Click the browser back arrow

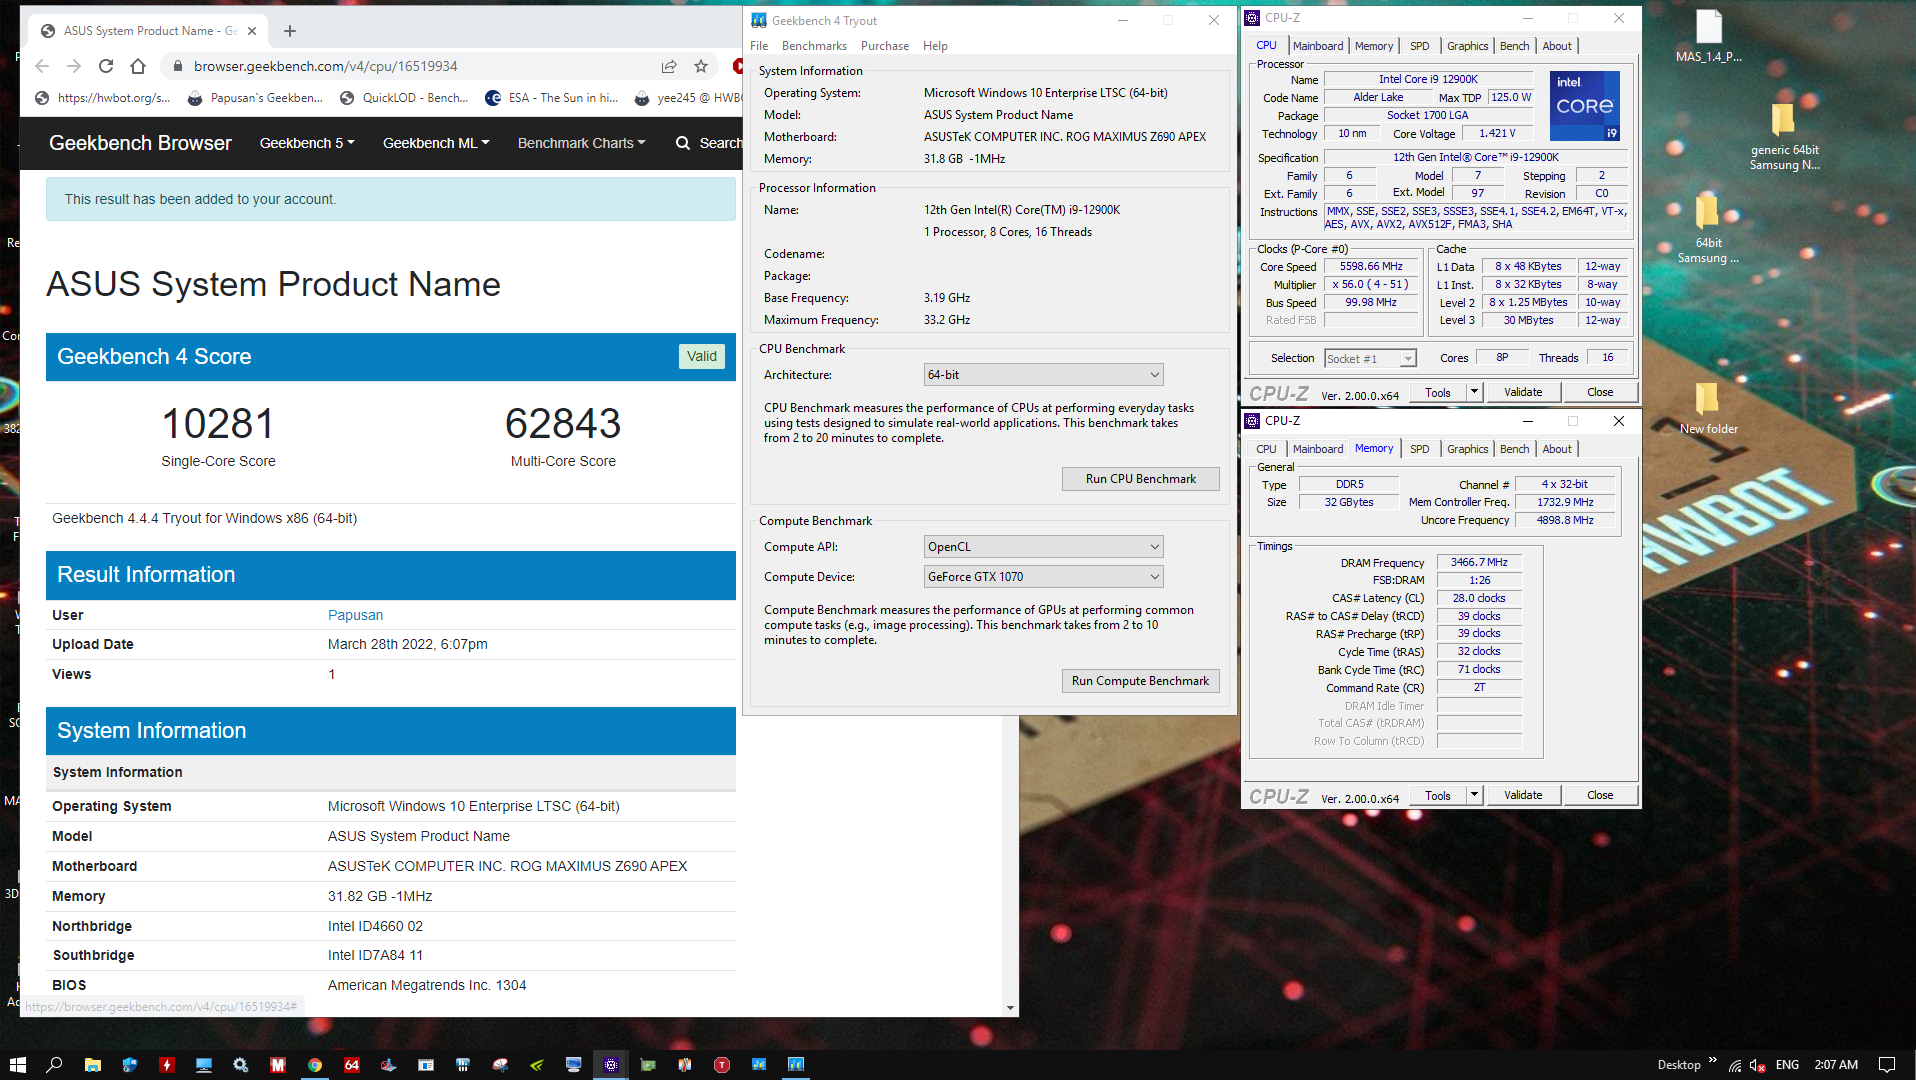[42, 66]
